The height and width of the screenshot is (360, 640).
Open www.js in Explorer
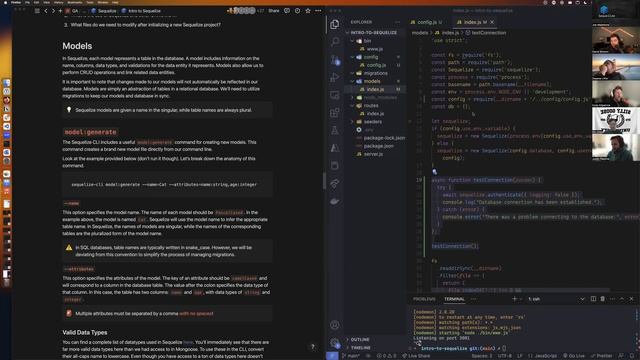click(x=374, y=49)
